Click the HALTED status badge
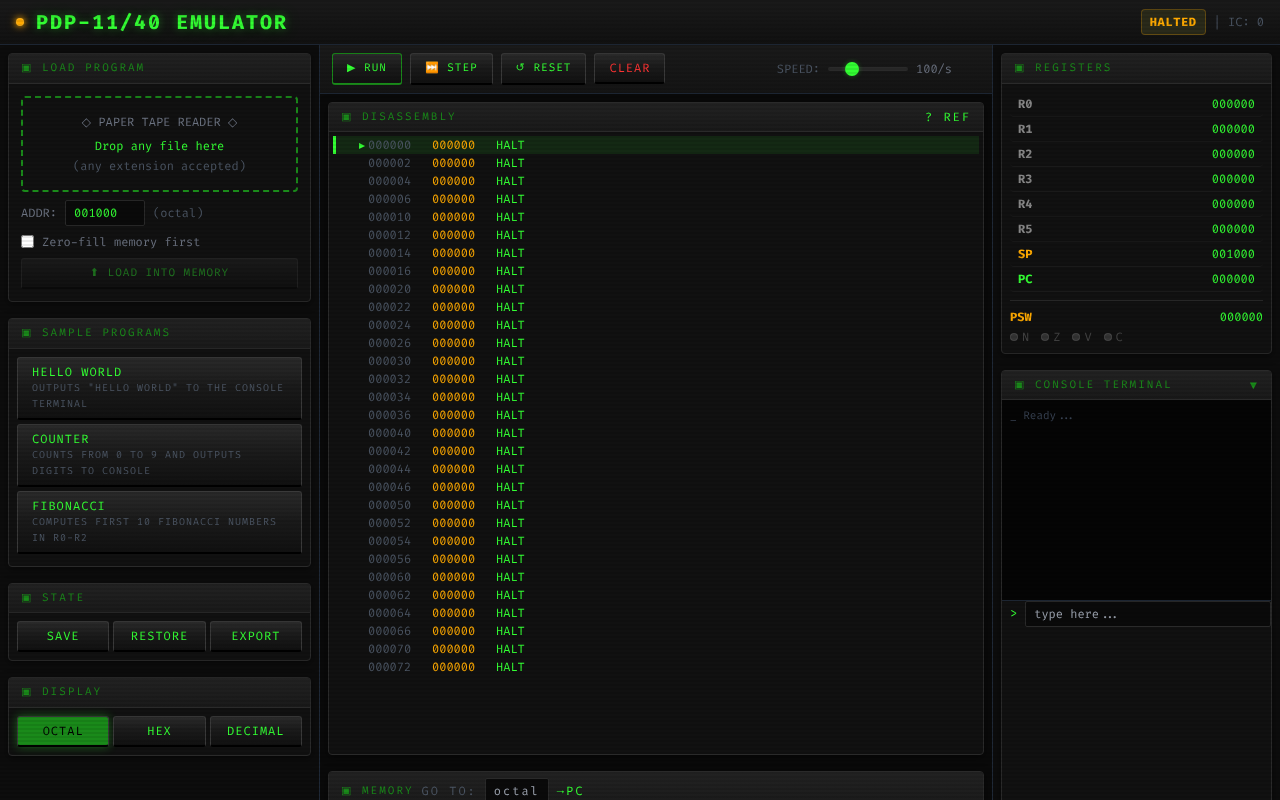Viewport: 1280px width, 800px height. (x=1173, y=22)
